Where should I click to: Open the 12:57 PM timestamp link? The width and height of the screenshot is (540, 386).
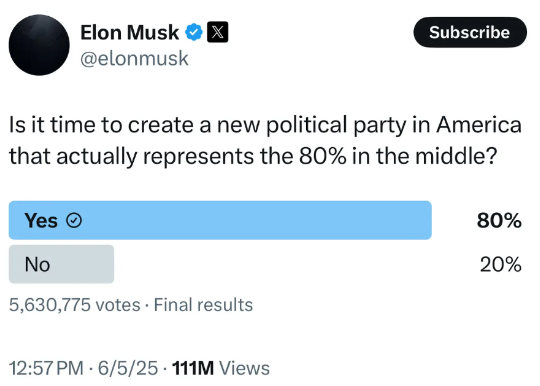46,368
